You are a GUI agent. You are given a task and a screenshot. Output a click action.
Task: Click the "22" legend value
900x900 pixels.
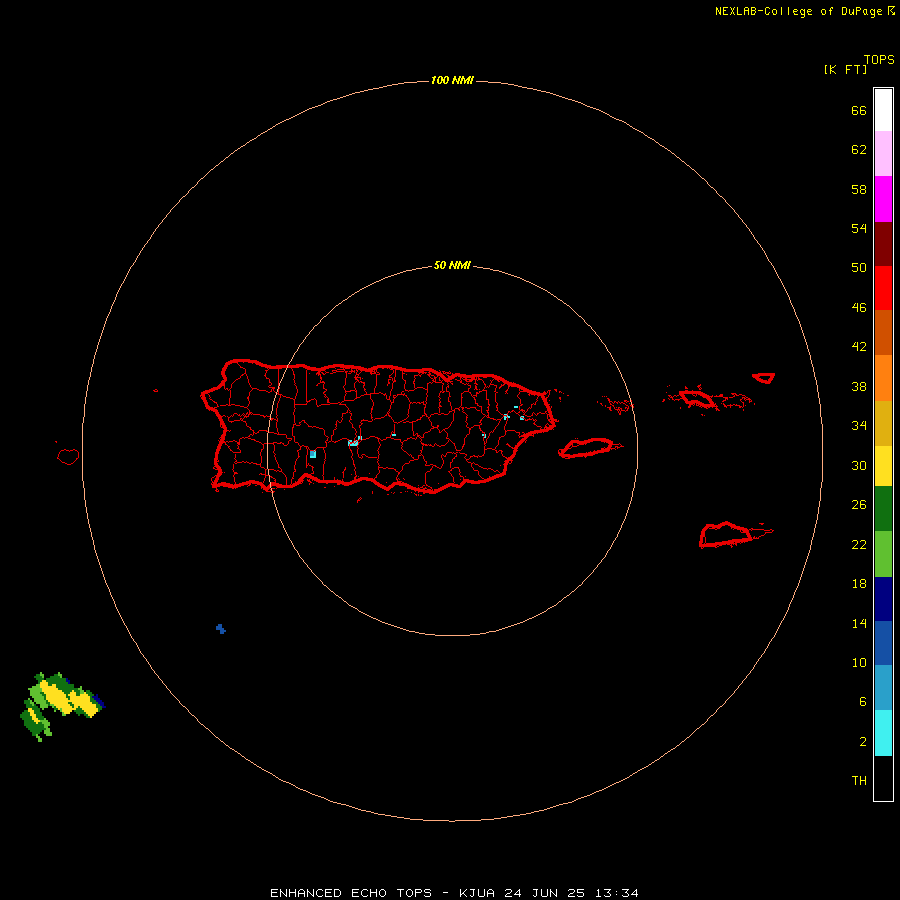click(859, 544)
